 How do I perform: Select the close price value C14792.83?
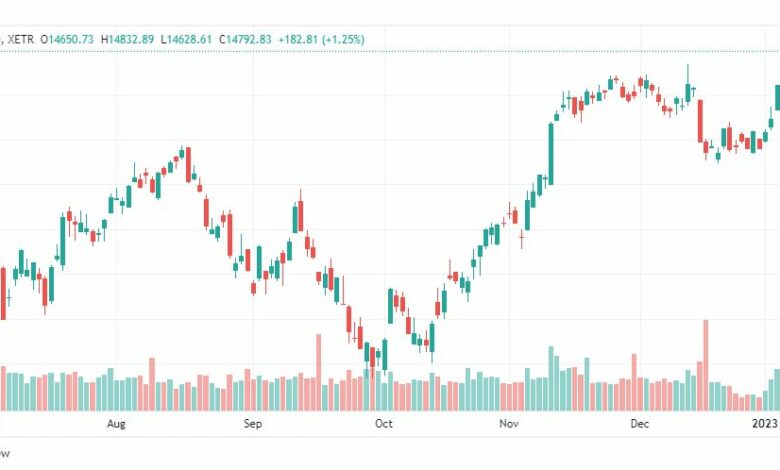coord(245,39)
